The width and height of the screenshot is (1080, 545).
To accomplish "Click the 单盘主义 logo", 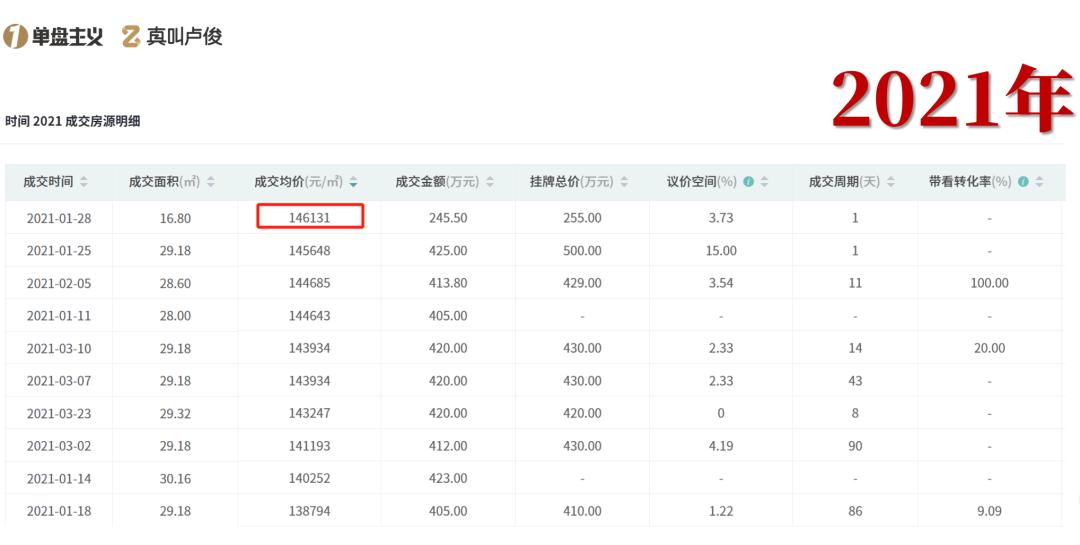I will [54, 37].
